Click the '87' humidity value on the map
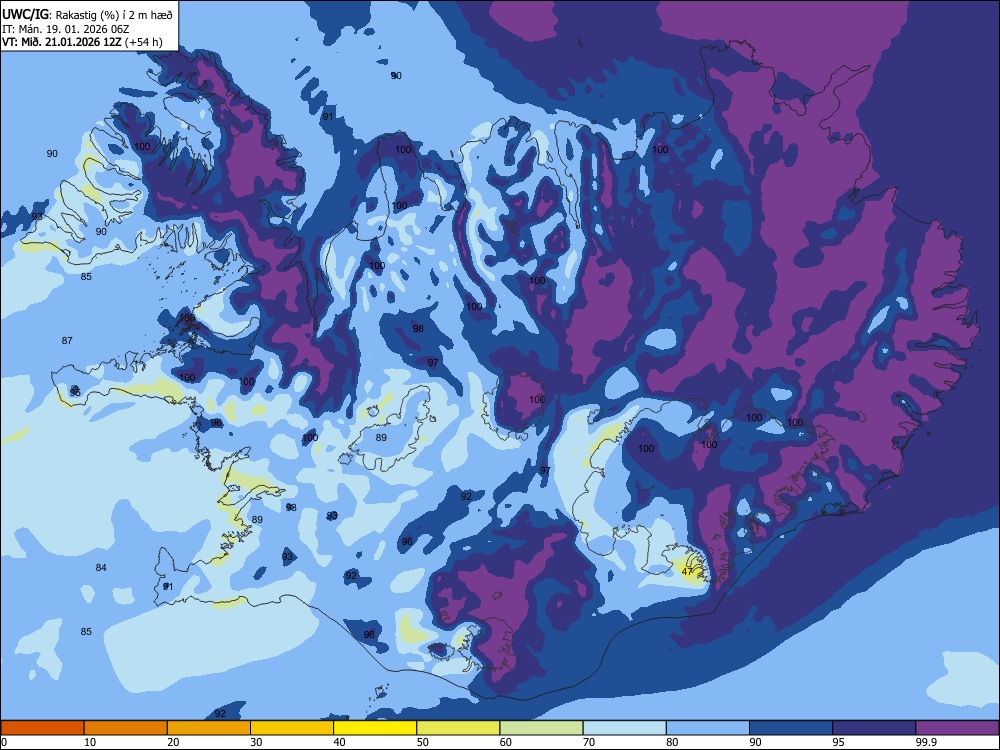Screen dimensions: 1000x750 pos(67,341)
